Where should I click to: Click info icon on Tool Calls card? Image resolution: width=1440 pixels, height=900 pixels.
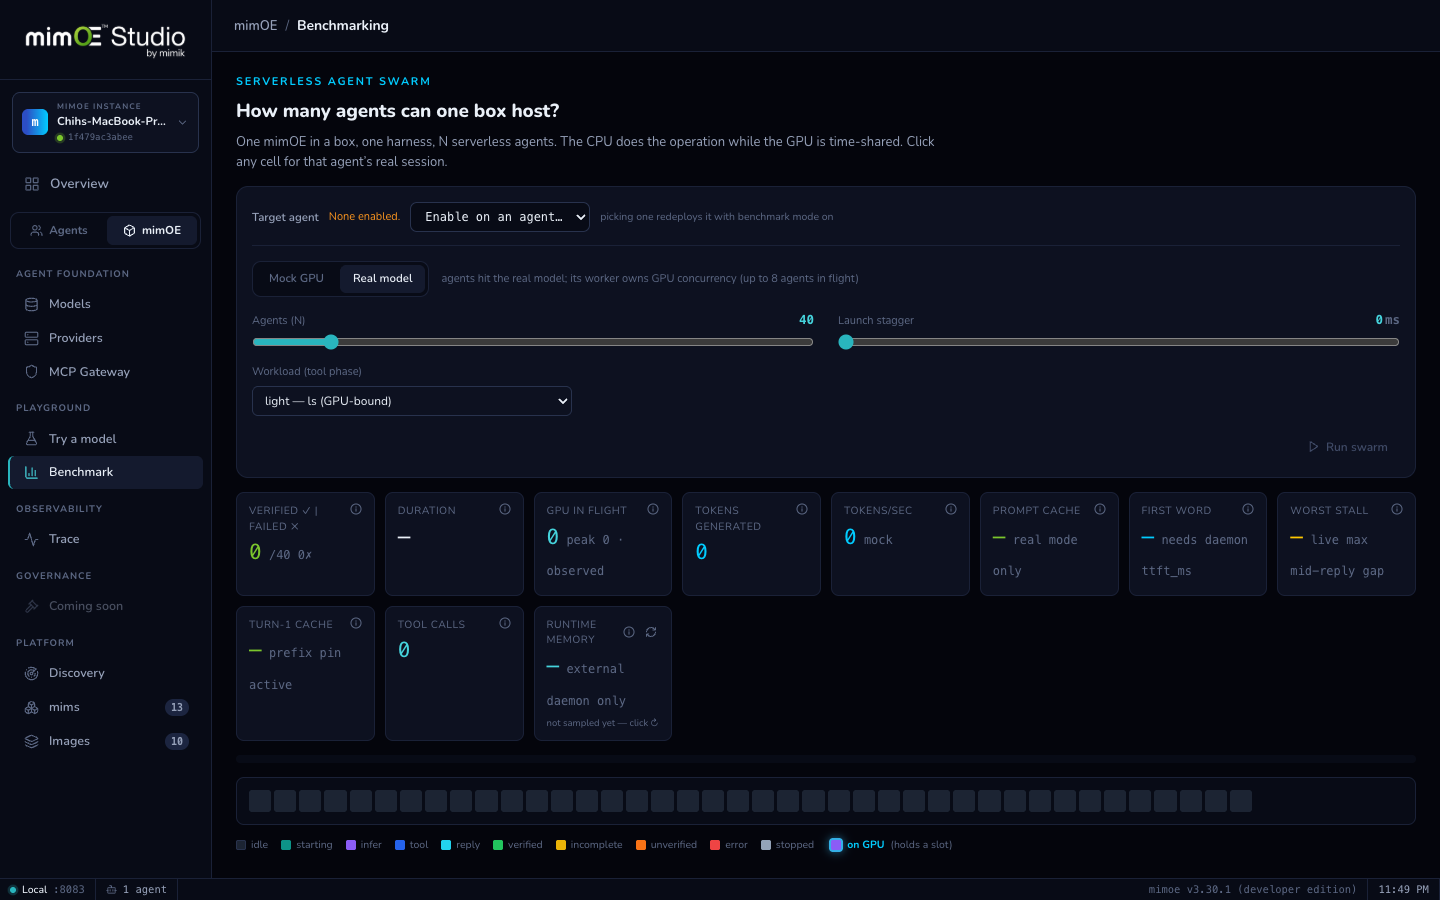pyautogui.click(x=505, y=623)
